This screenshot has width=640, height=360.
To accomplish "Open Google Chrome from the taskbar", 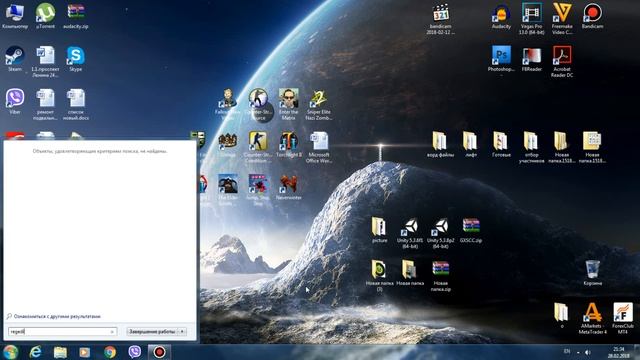I will pyautogui.click(x=109, y=352).
